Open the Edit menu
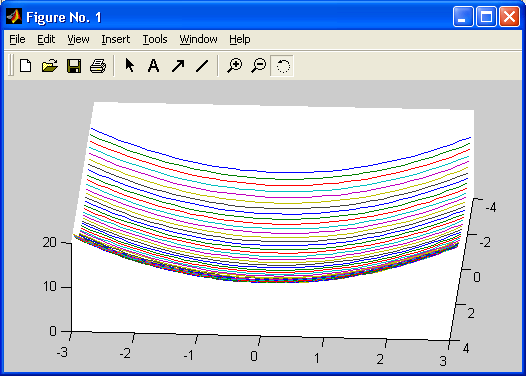The width and height of the screenshot is (526, 376). click(46, 40)
